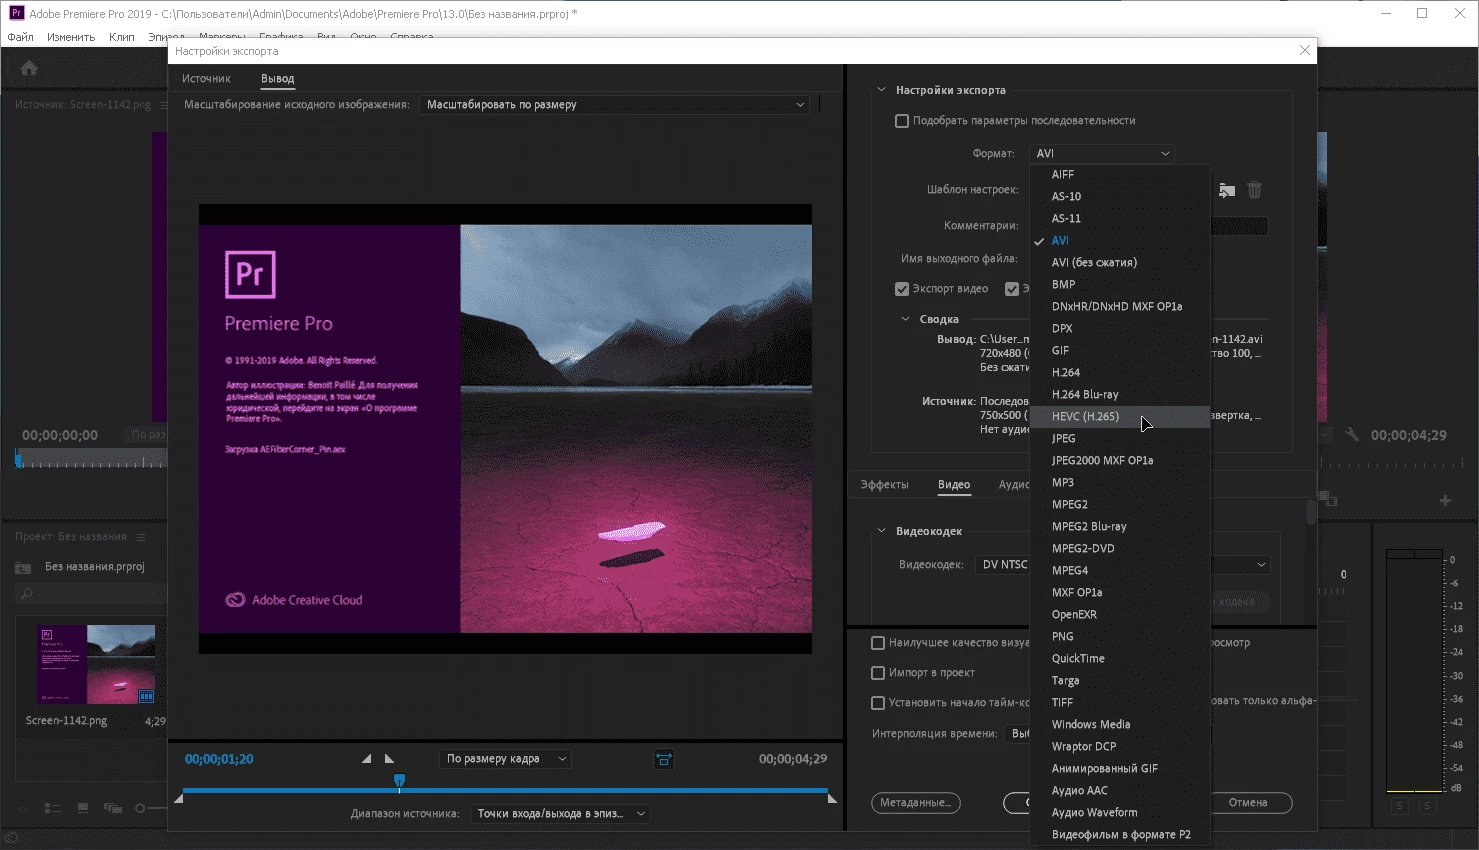Open the Видео settings tab
The height and width of the screenshot is (850, 1479).
[954, 484]
